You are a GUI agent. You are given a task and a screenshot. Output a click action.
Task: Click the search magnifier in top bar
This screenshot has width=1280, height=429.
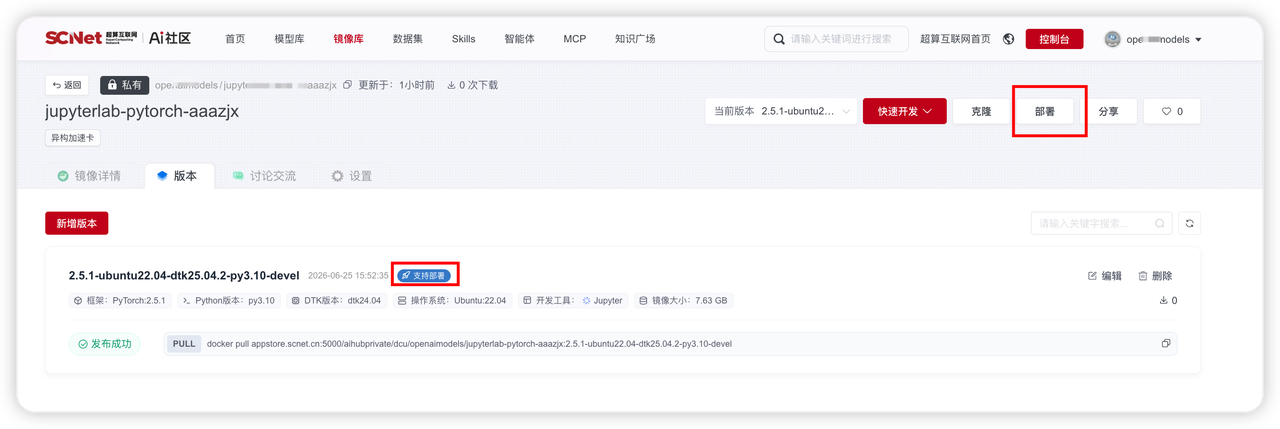779,39
